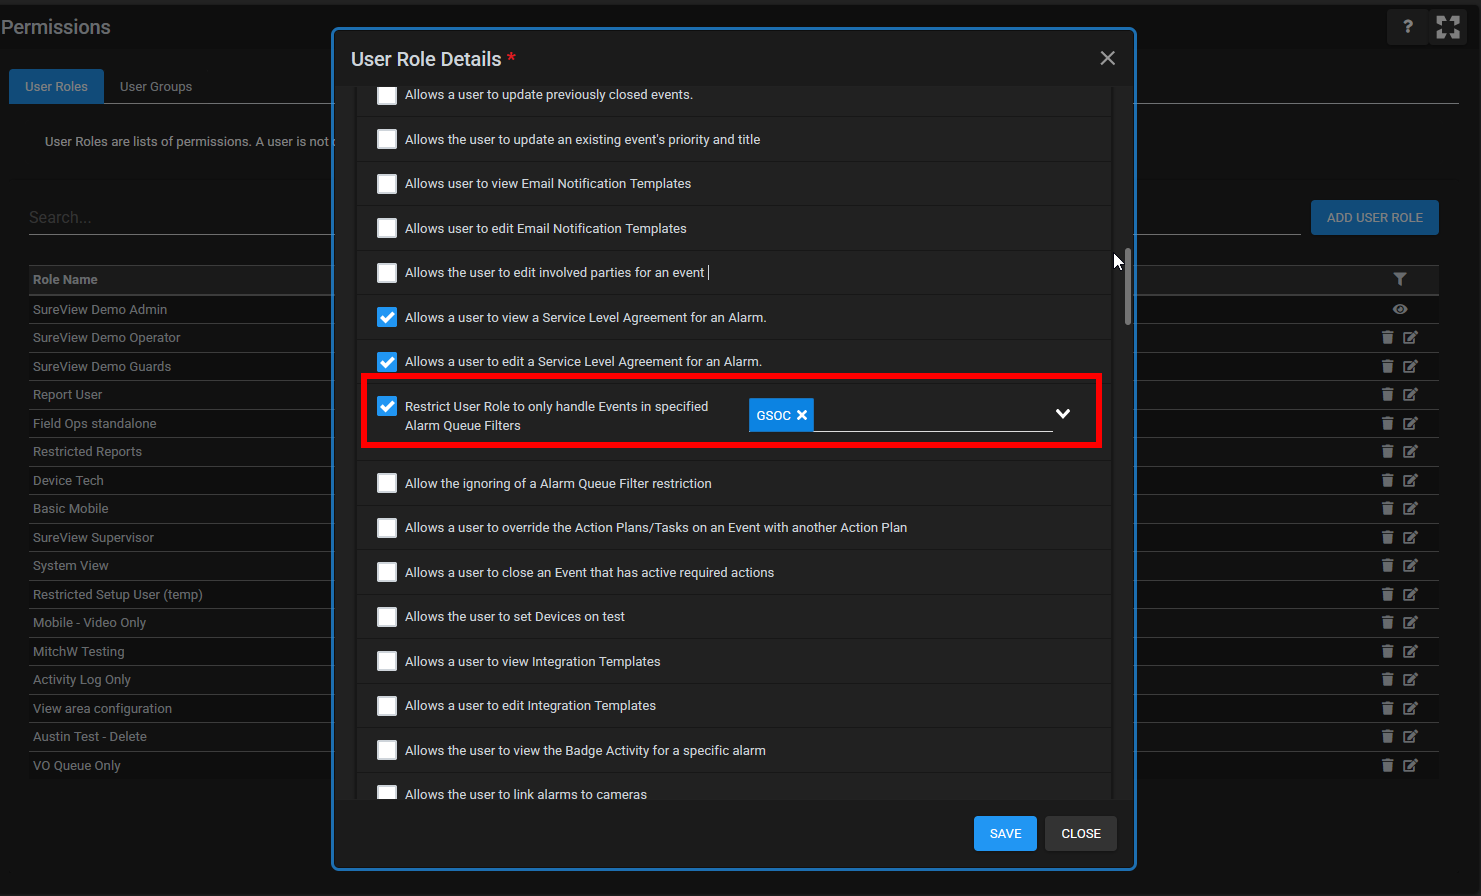Image resolution: width=1481 pixels, height=896 pixels.
Task: Save the user role details
Action: click(x=1005, y=834)
